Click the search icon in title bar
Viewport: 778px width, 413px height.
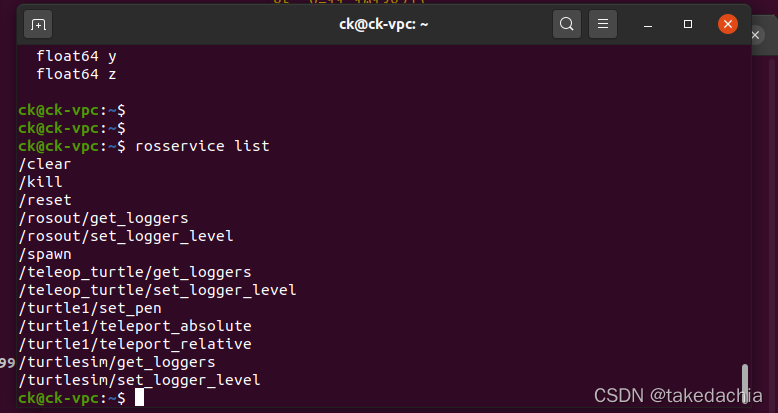click(x=567, y=23)
